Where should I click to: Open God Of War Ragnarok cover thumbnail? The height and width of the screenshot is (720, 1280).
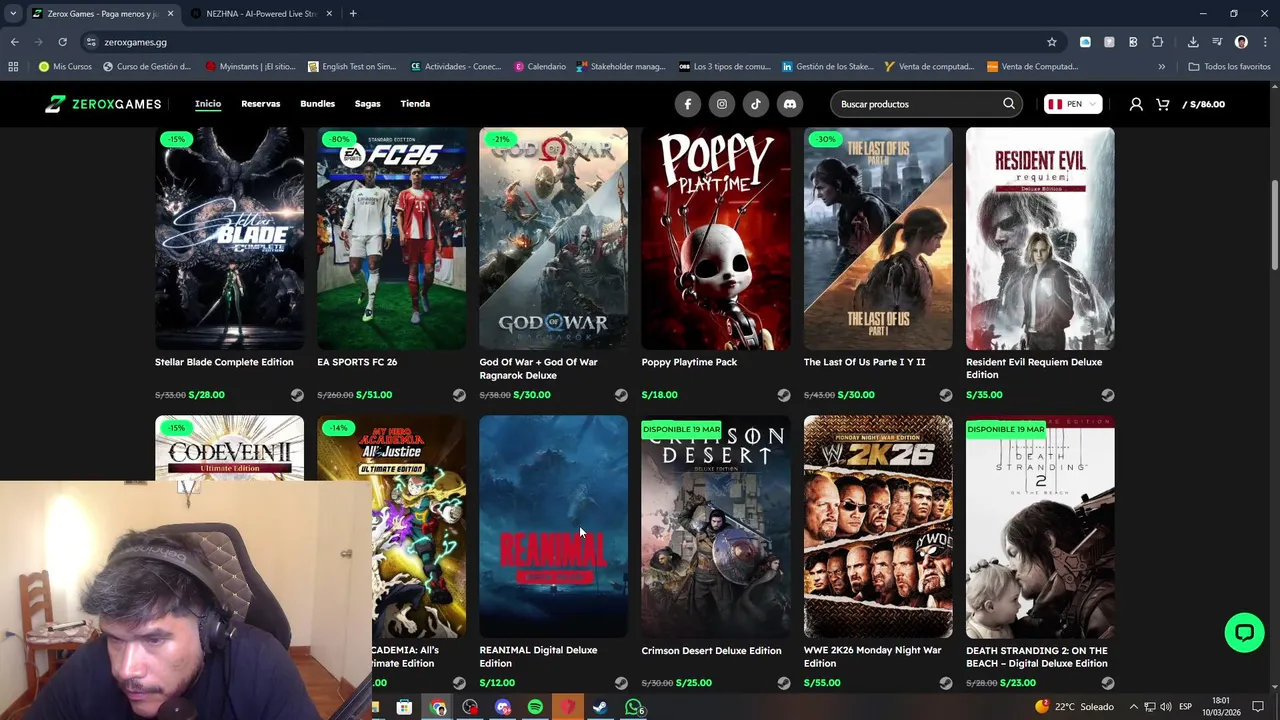[x=553, y=239]
